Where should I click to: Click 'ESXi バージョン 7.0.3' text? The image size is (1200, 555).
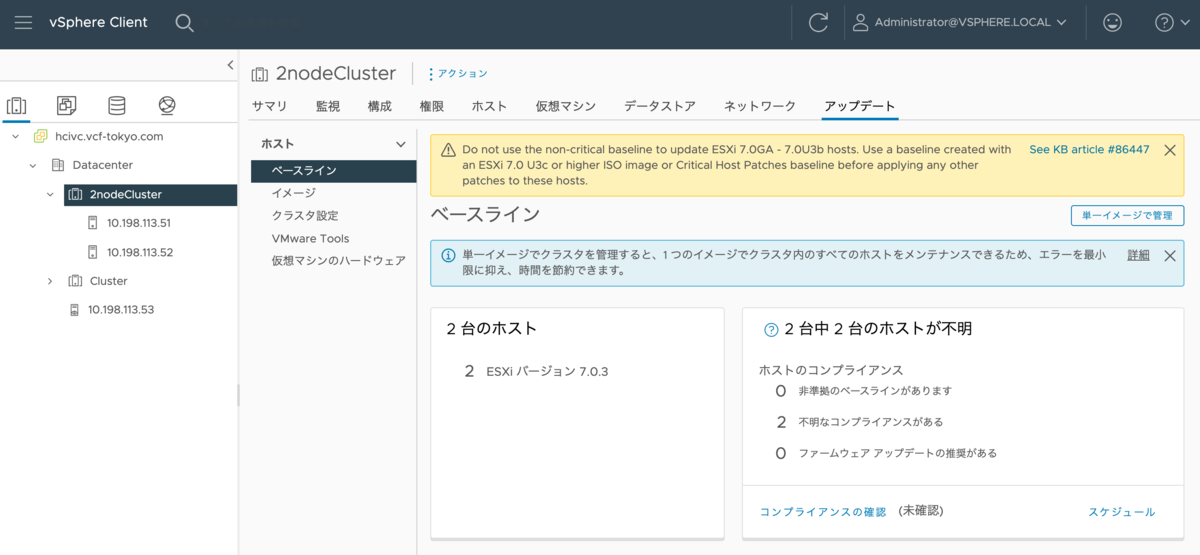point(547,371)
